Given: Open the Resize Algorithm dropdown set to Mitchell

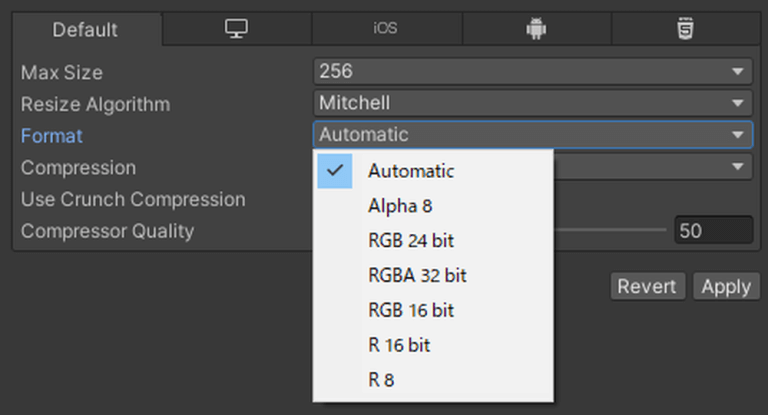Looking at the screenshot, I should (x=532, y=103).
